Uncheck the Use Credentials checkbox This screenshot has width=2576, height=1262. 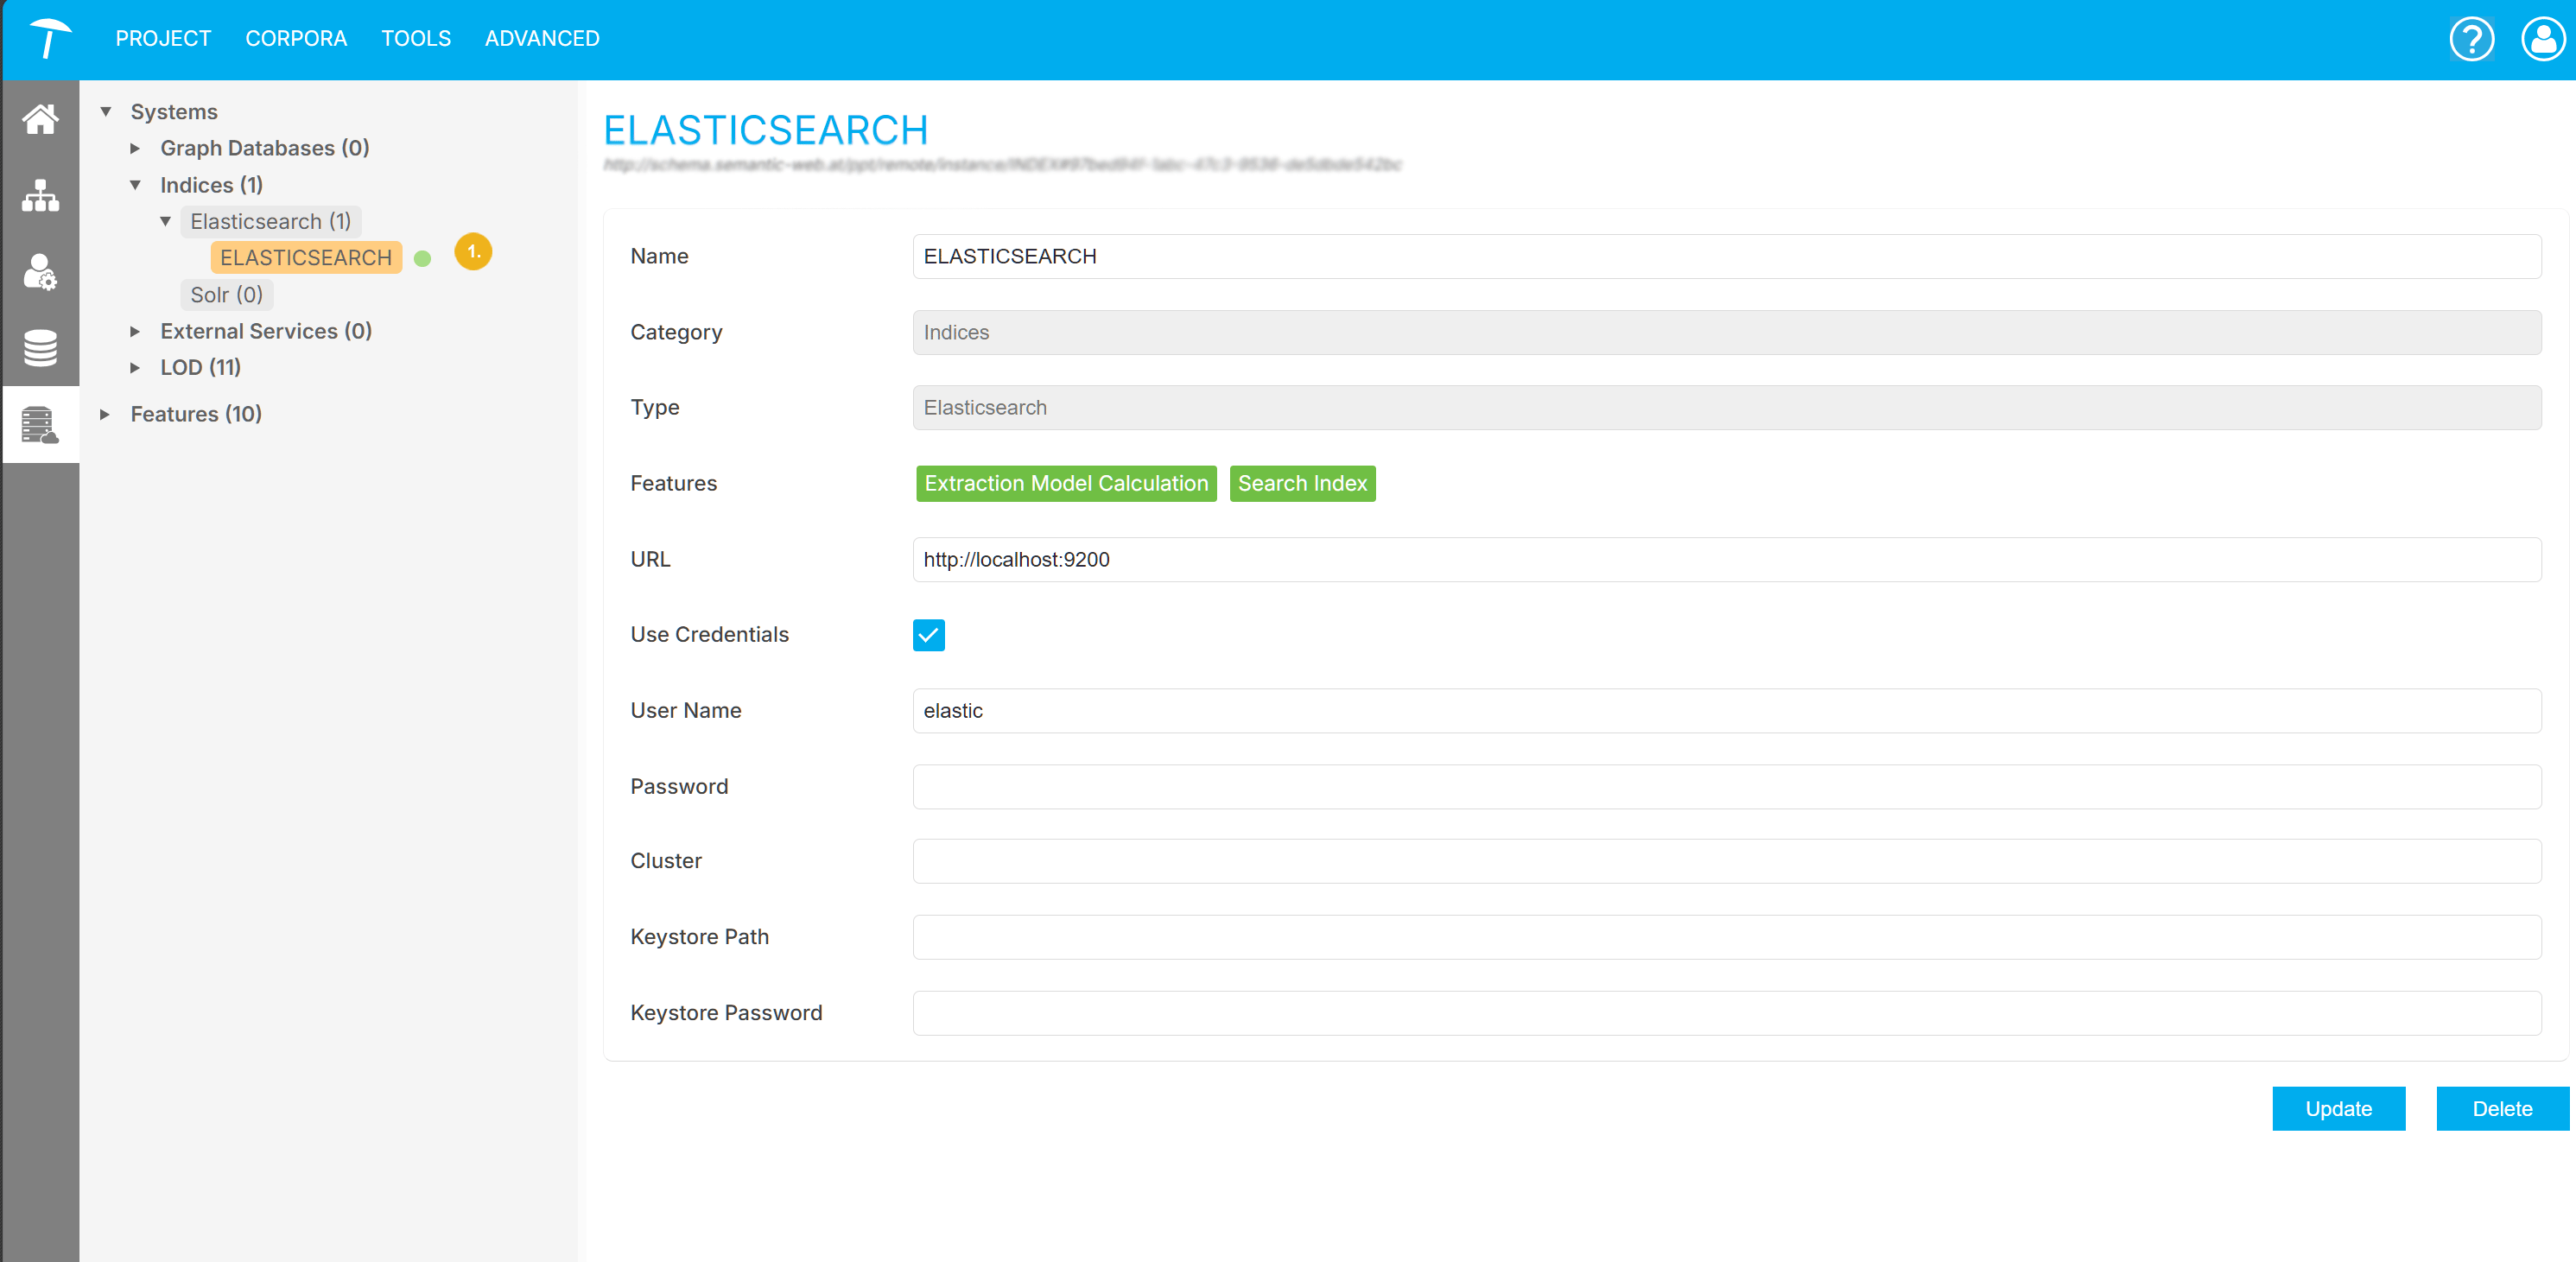click(928, 635)
